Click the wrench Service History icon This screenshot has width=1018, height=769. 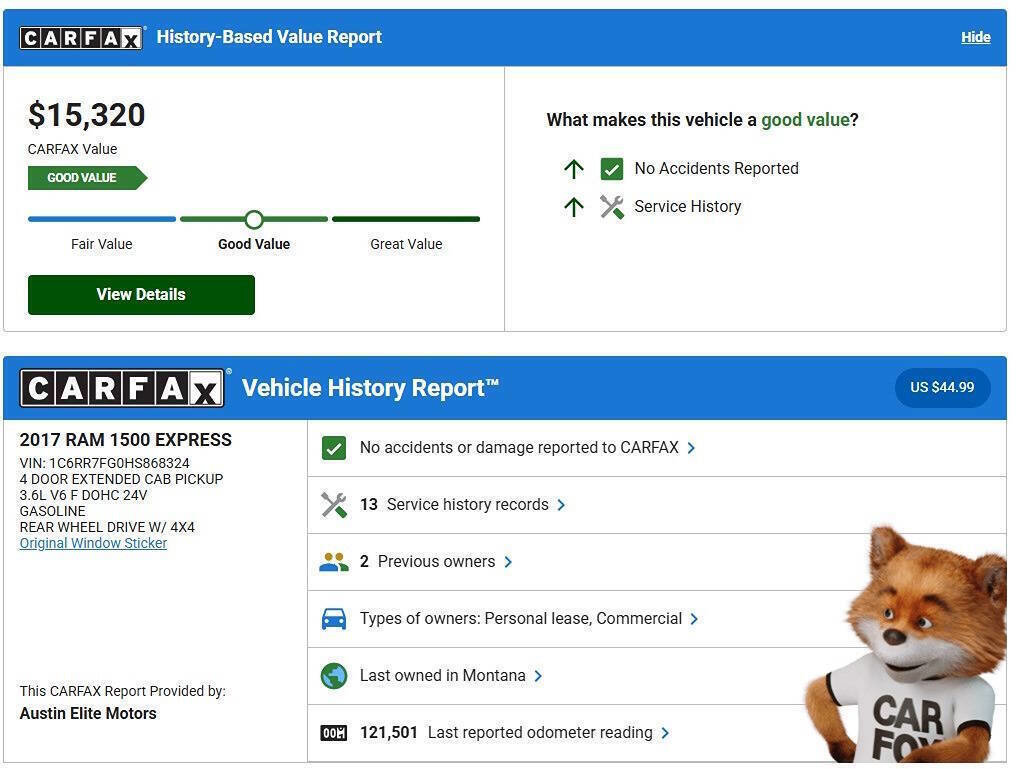tap(612, 207)
